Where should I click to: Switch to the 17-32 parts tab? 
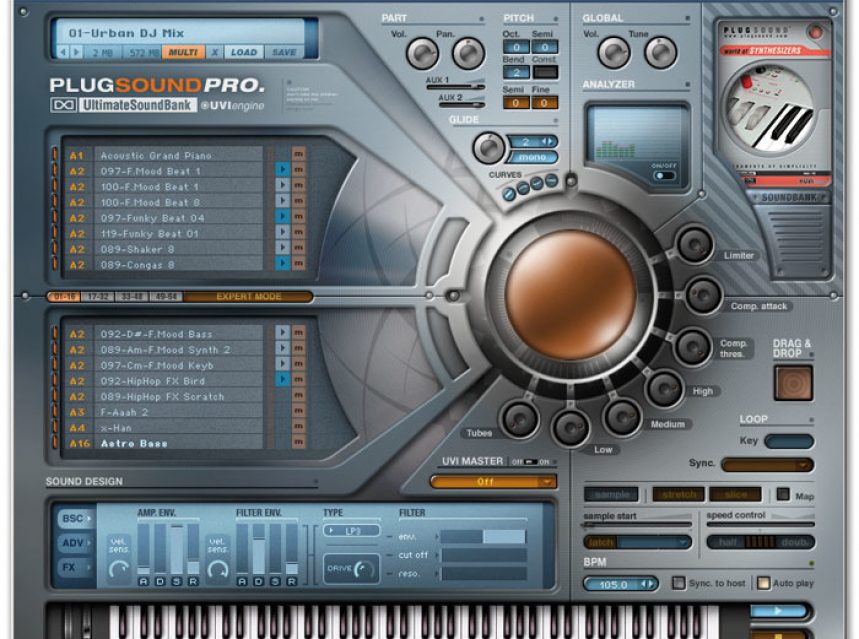point(98,296)
